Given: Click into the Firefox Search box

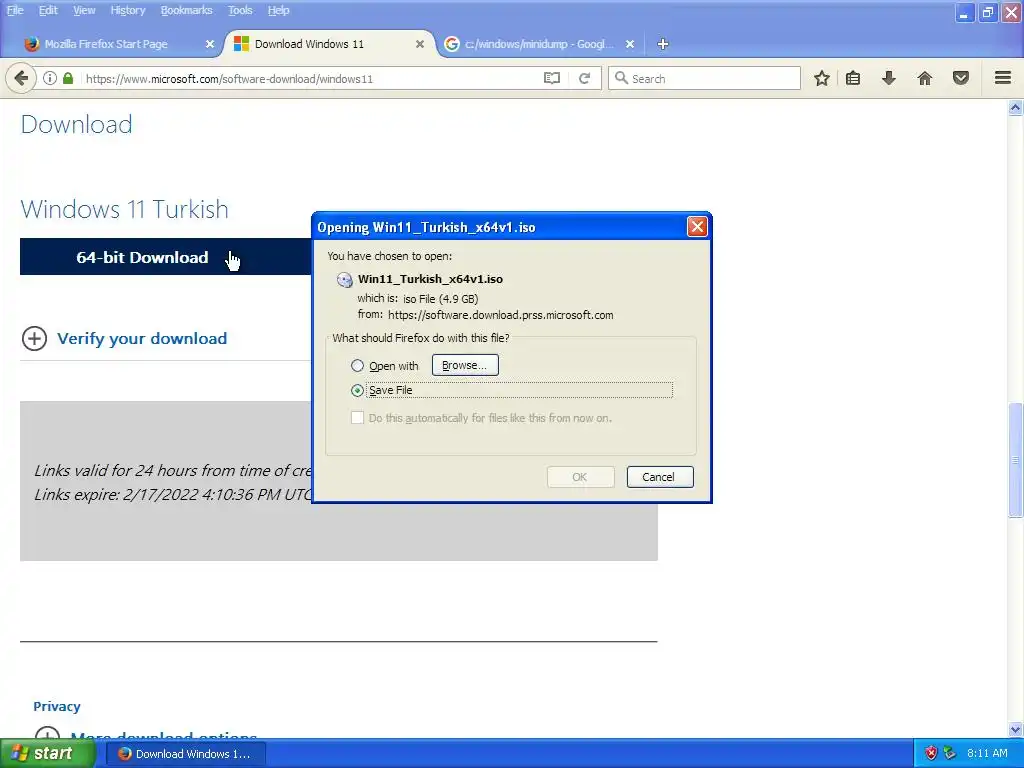Looking at the screenshot, I should (x=705, y=78).
